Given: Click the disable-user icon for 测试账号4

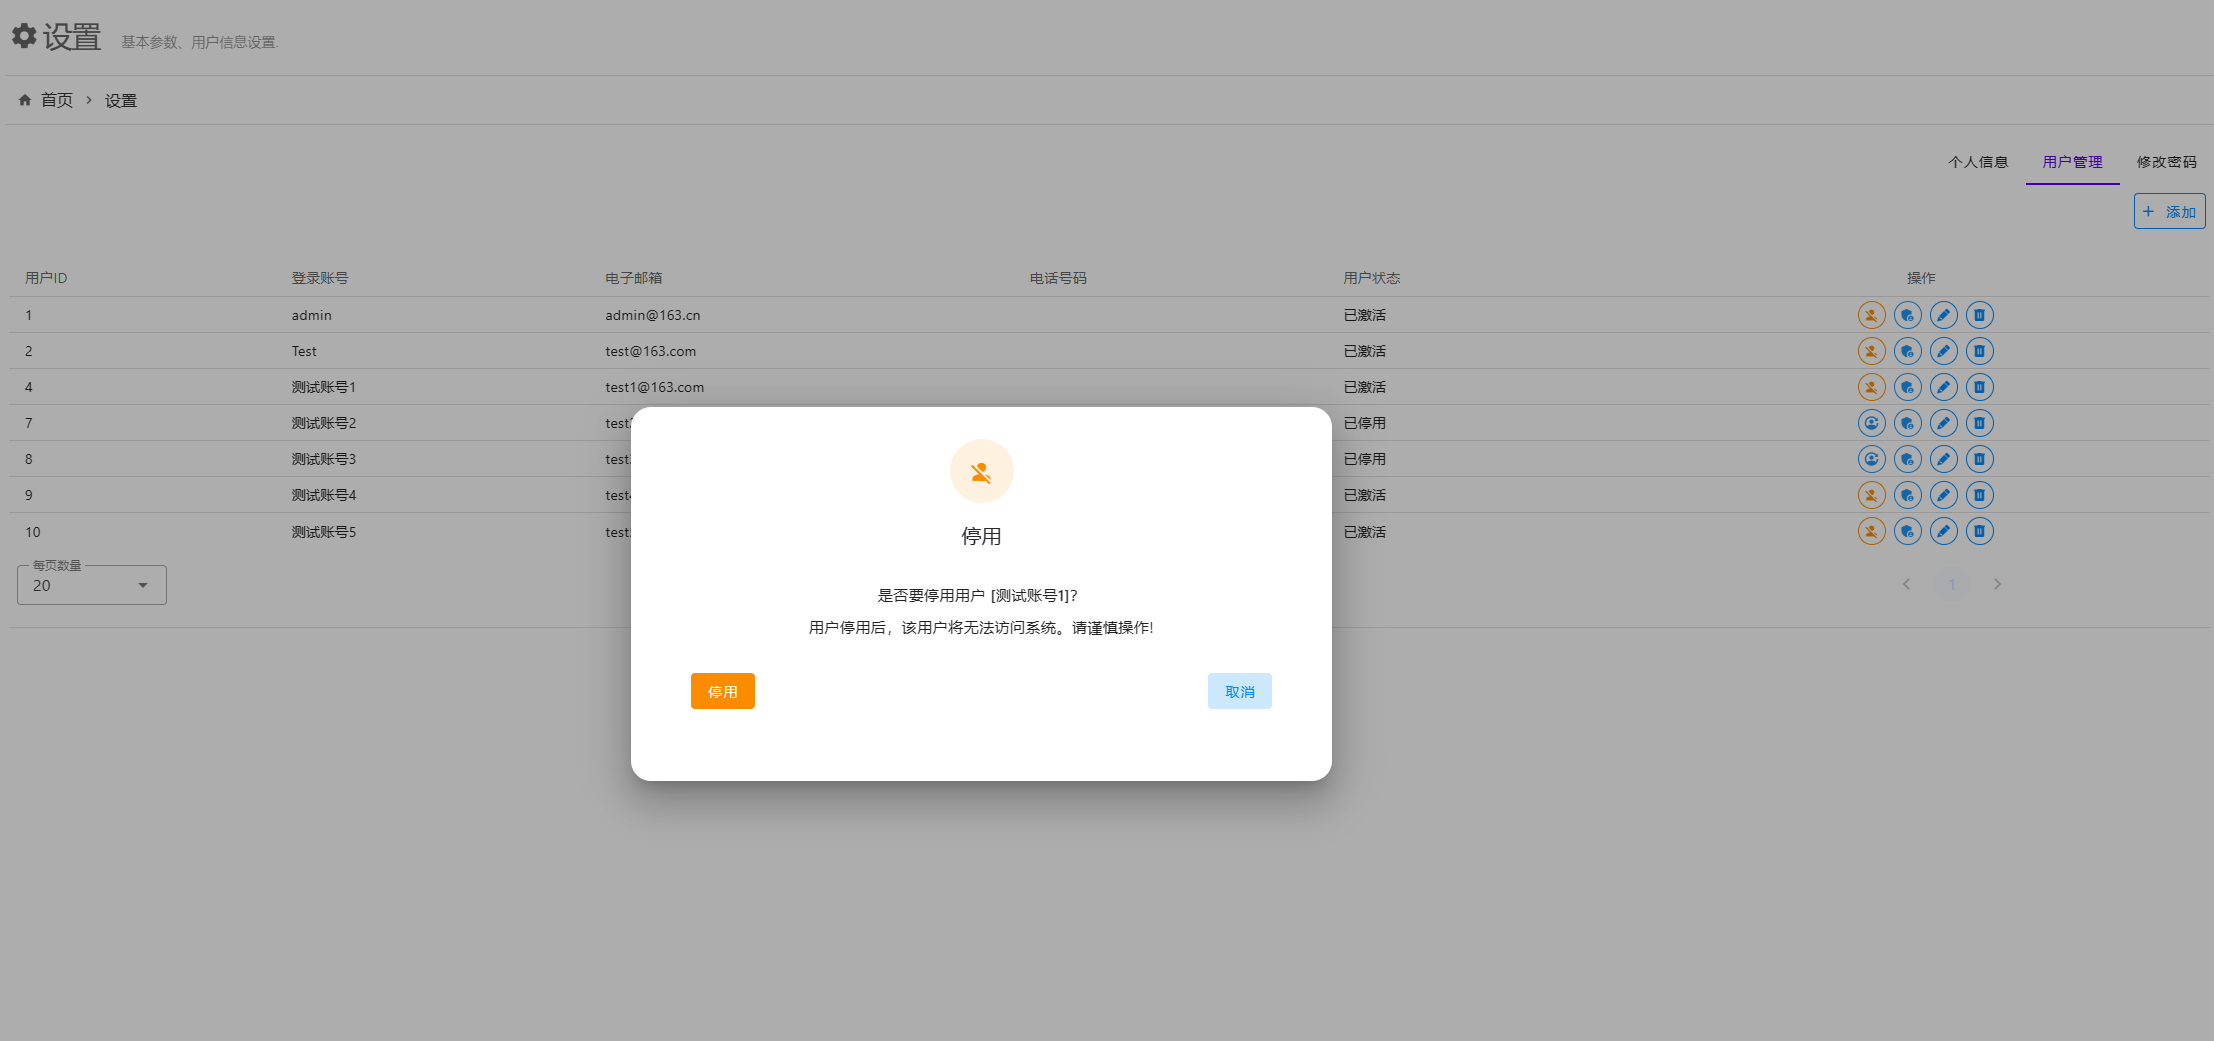Looking at the screenshot, I should coord(1871,495).
